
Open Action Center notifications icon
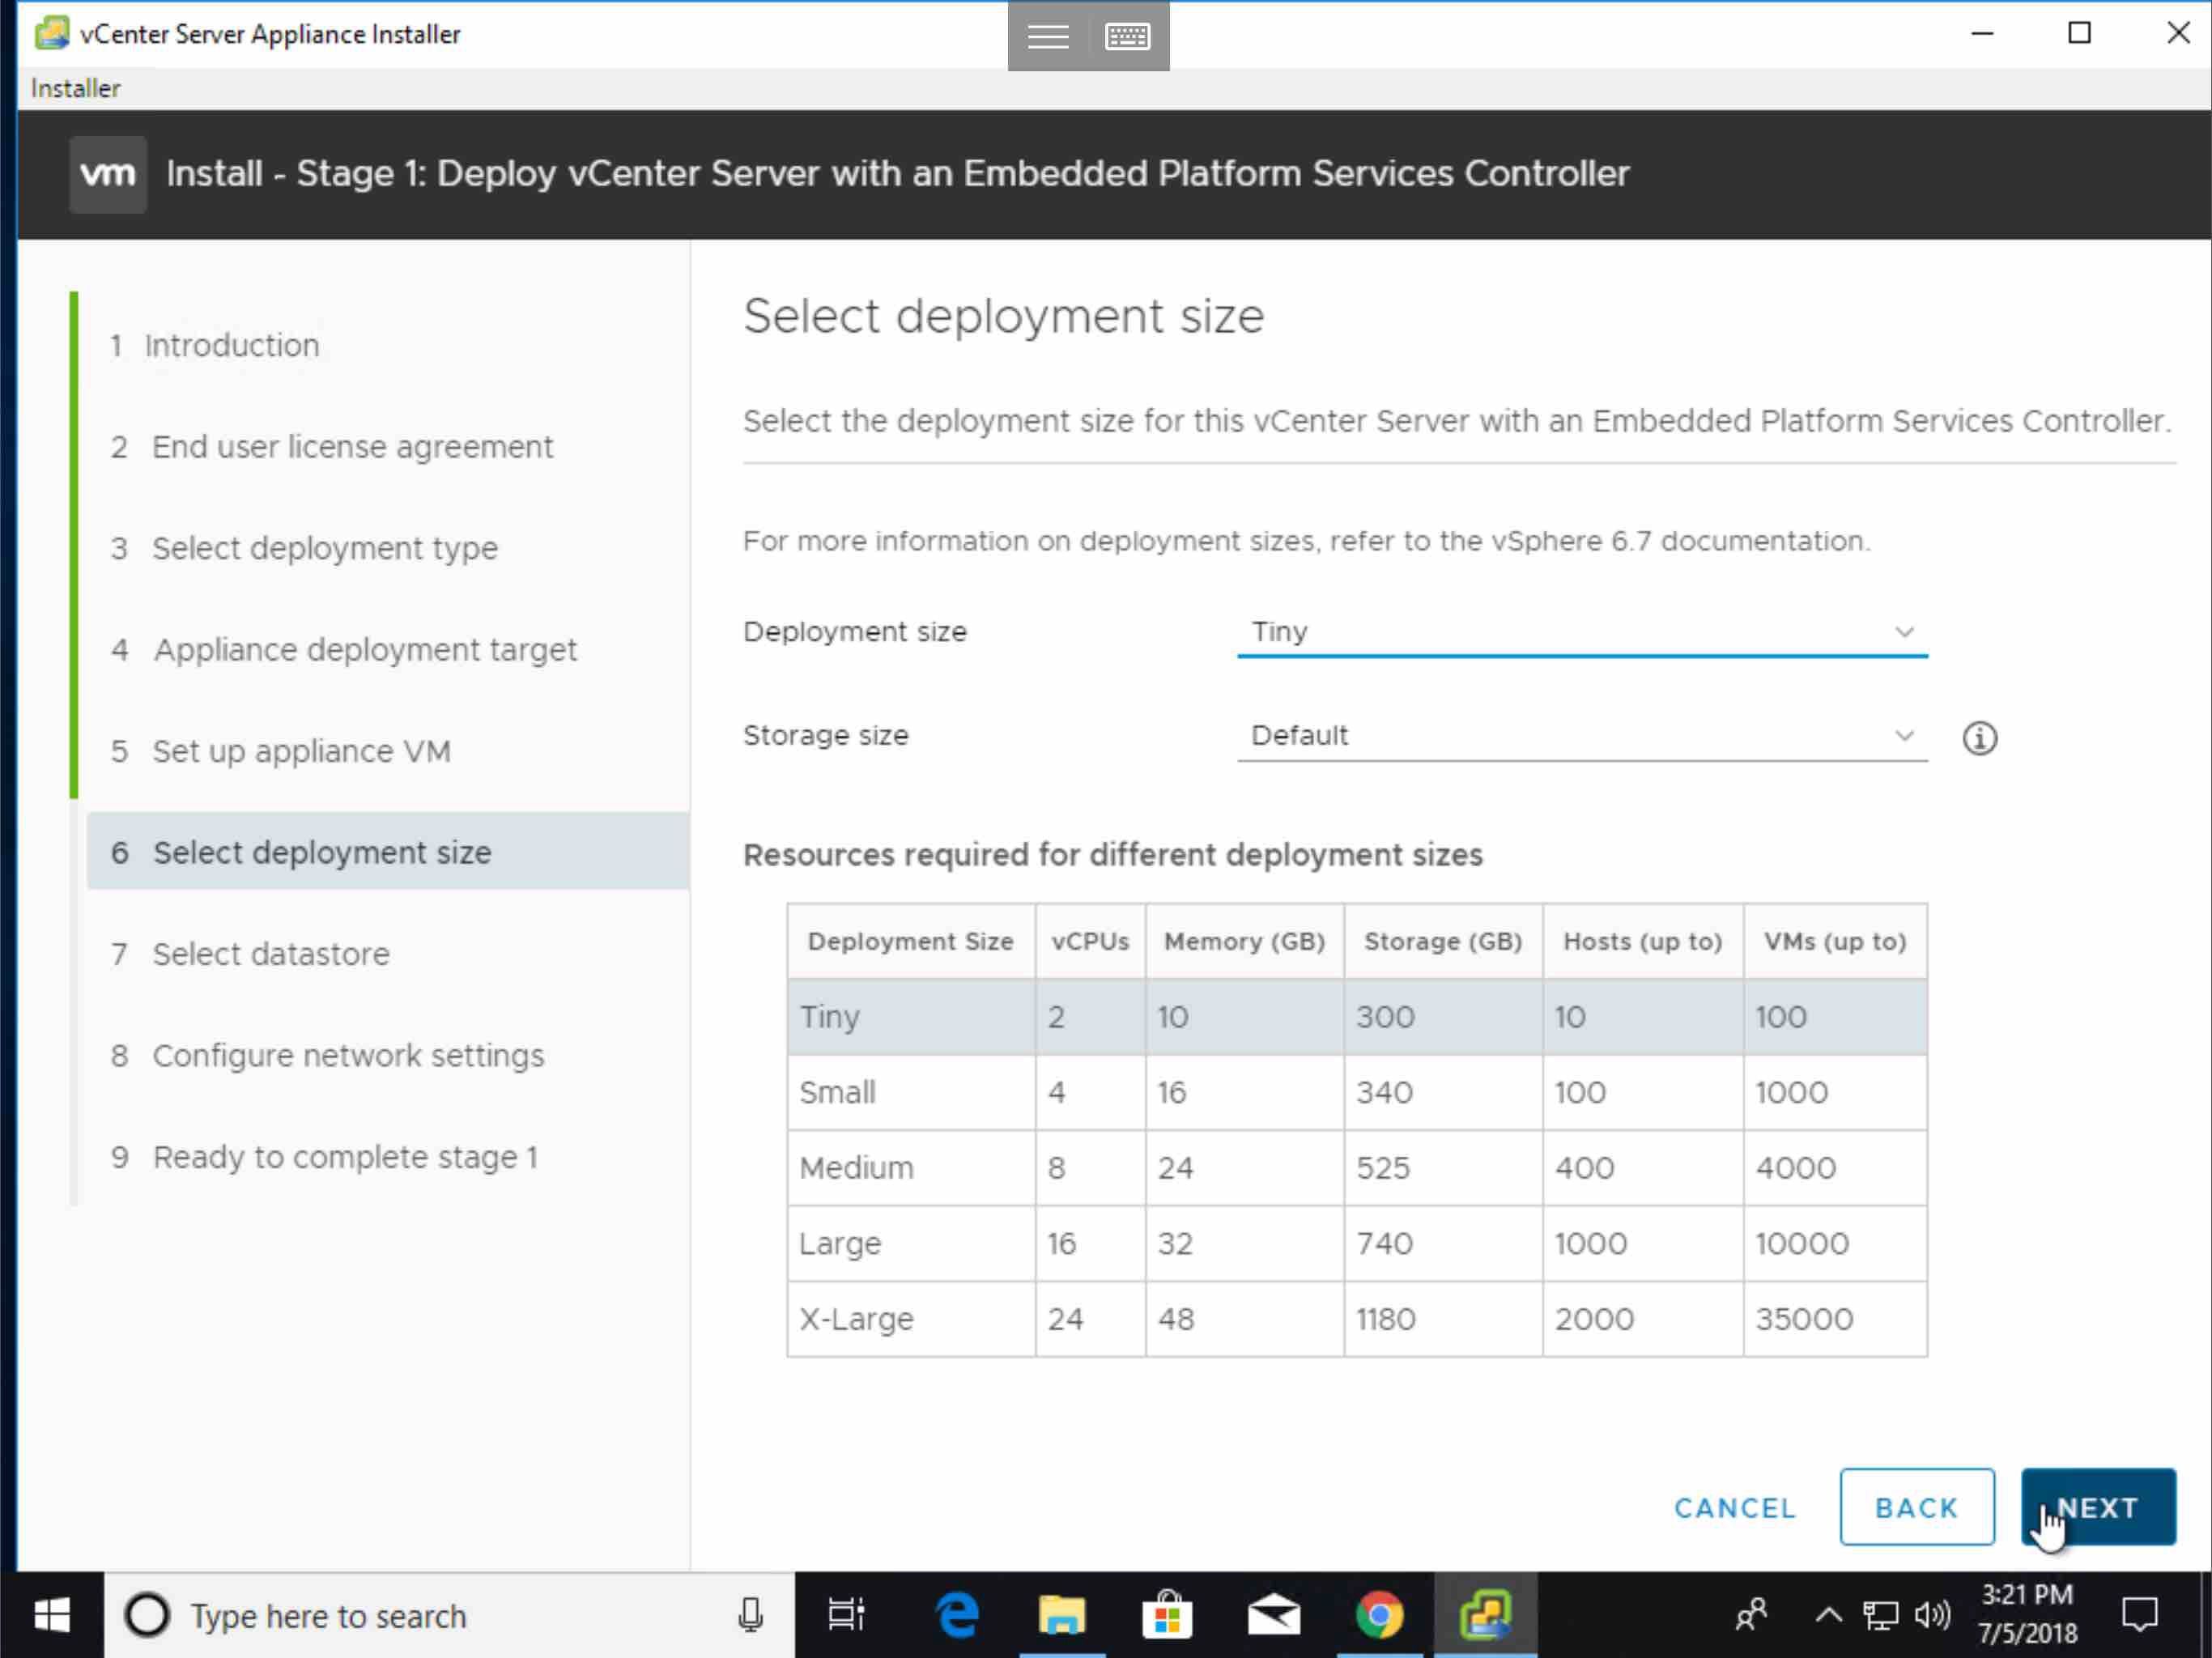pos(2140,1615)
